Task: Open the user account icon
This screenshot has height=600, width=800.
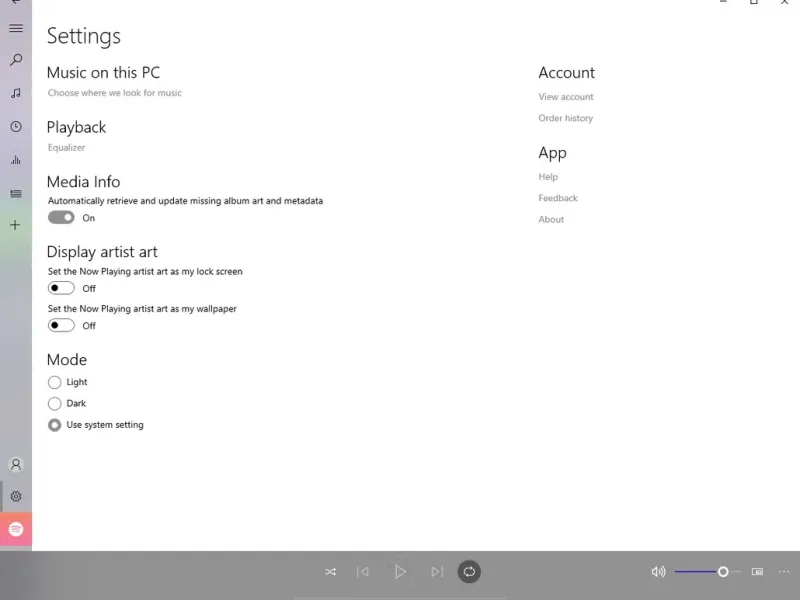Action: (16, 465)
